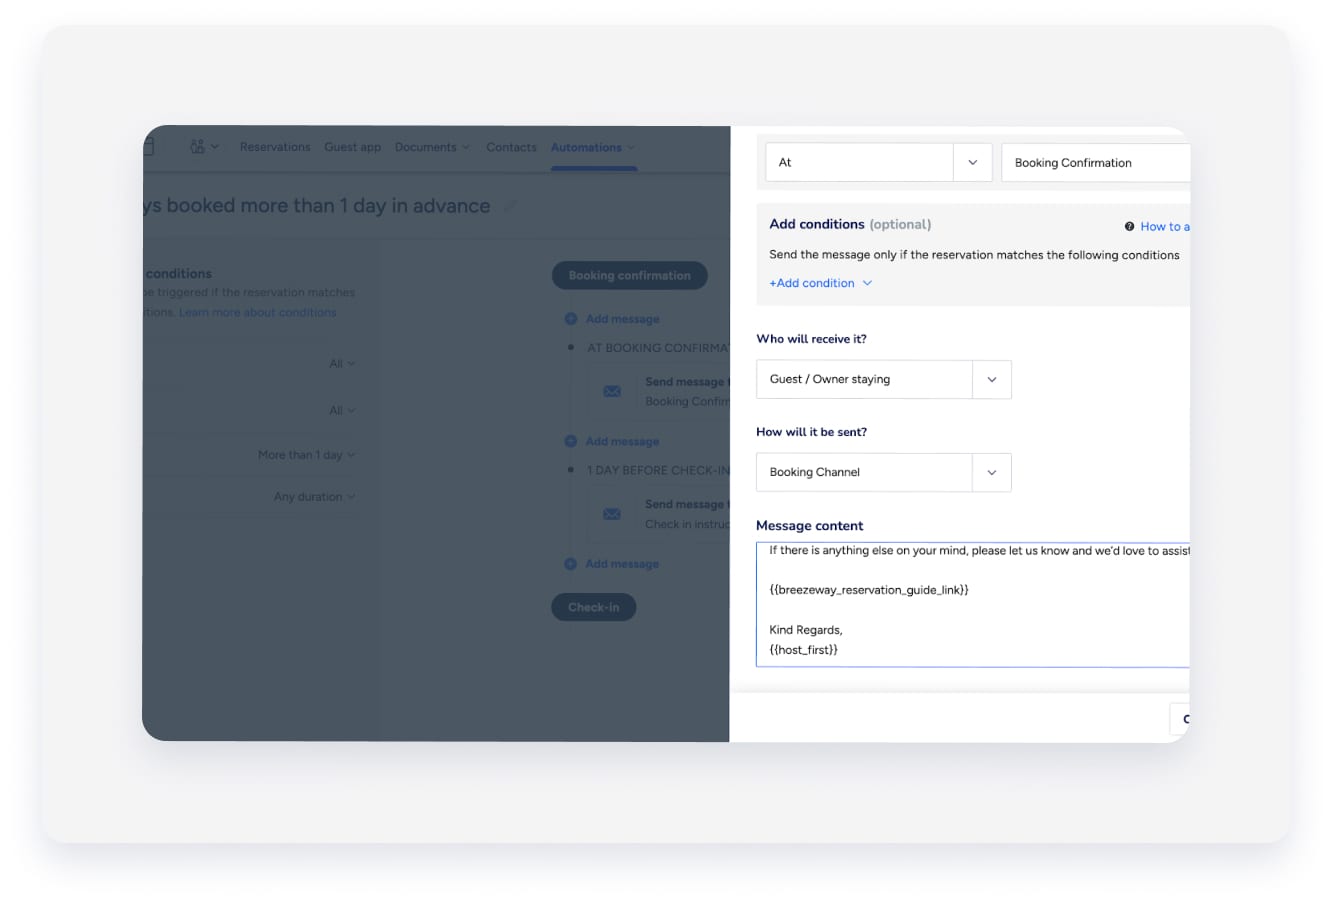This screenshot has height=902, width=1333.
Task: Click the Learn more about conditions link
Action: coord(258,312)
